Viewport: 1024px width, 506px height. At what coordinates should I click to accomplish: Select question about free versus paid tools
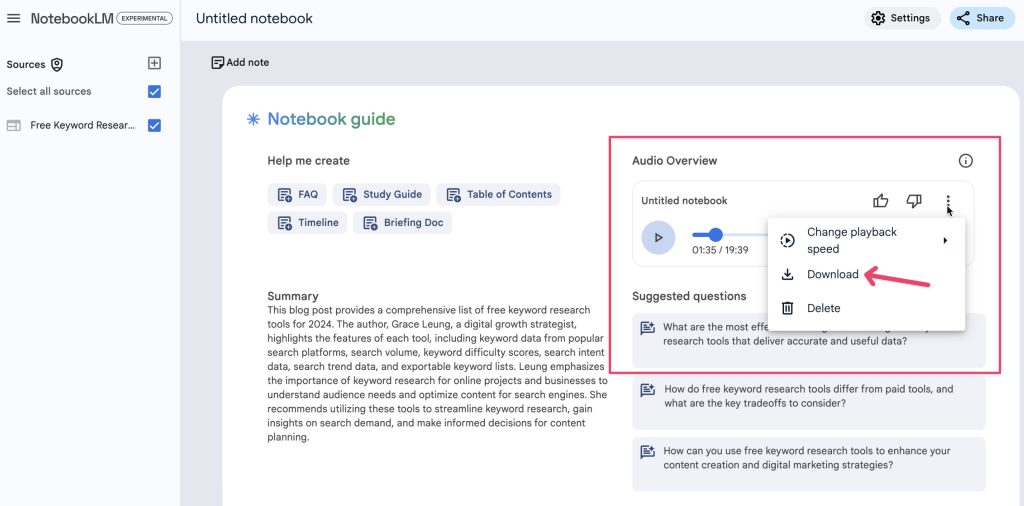click(808, 396)
